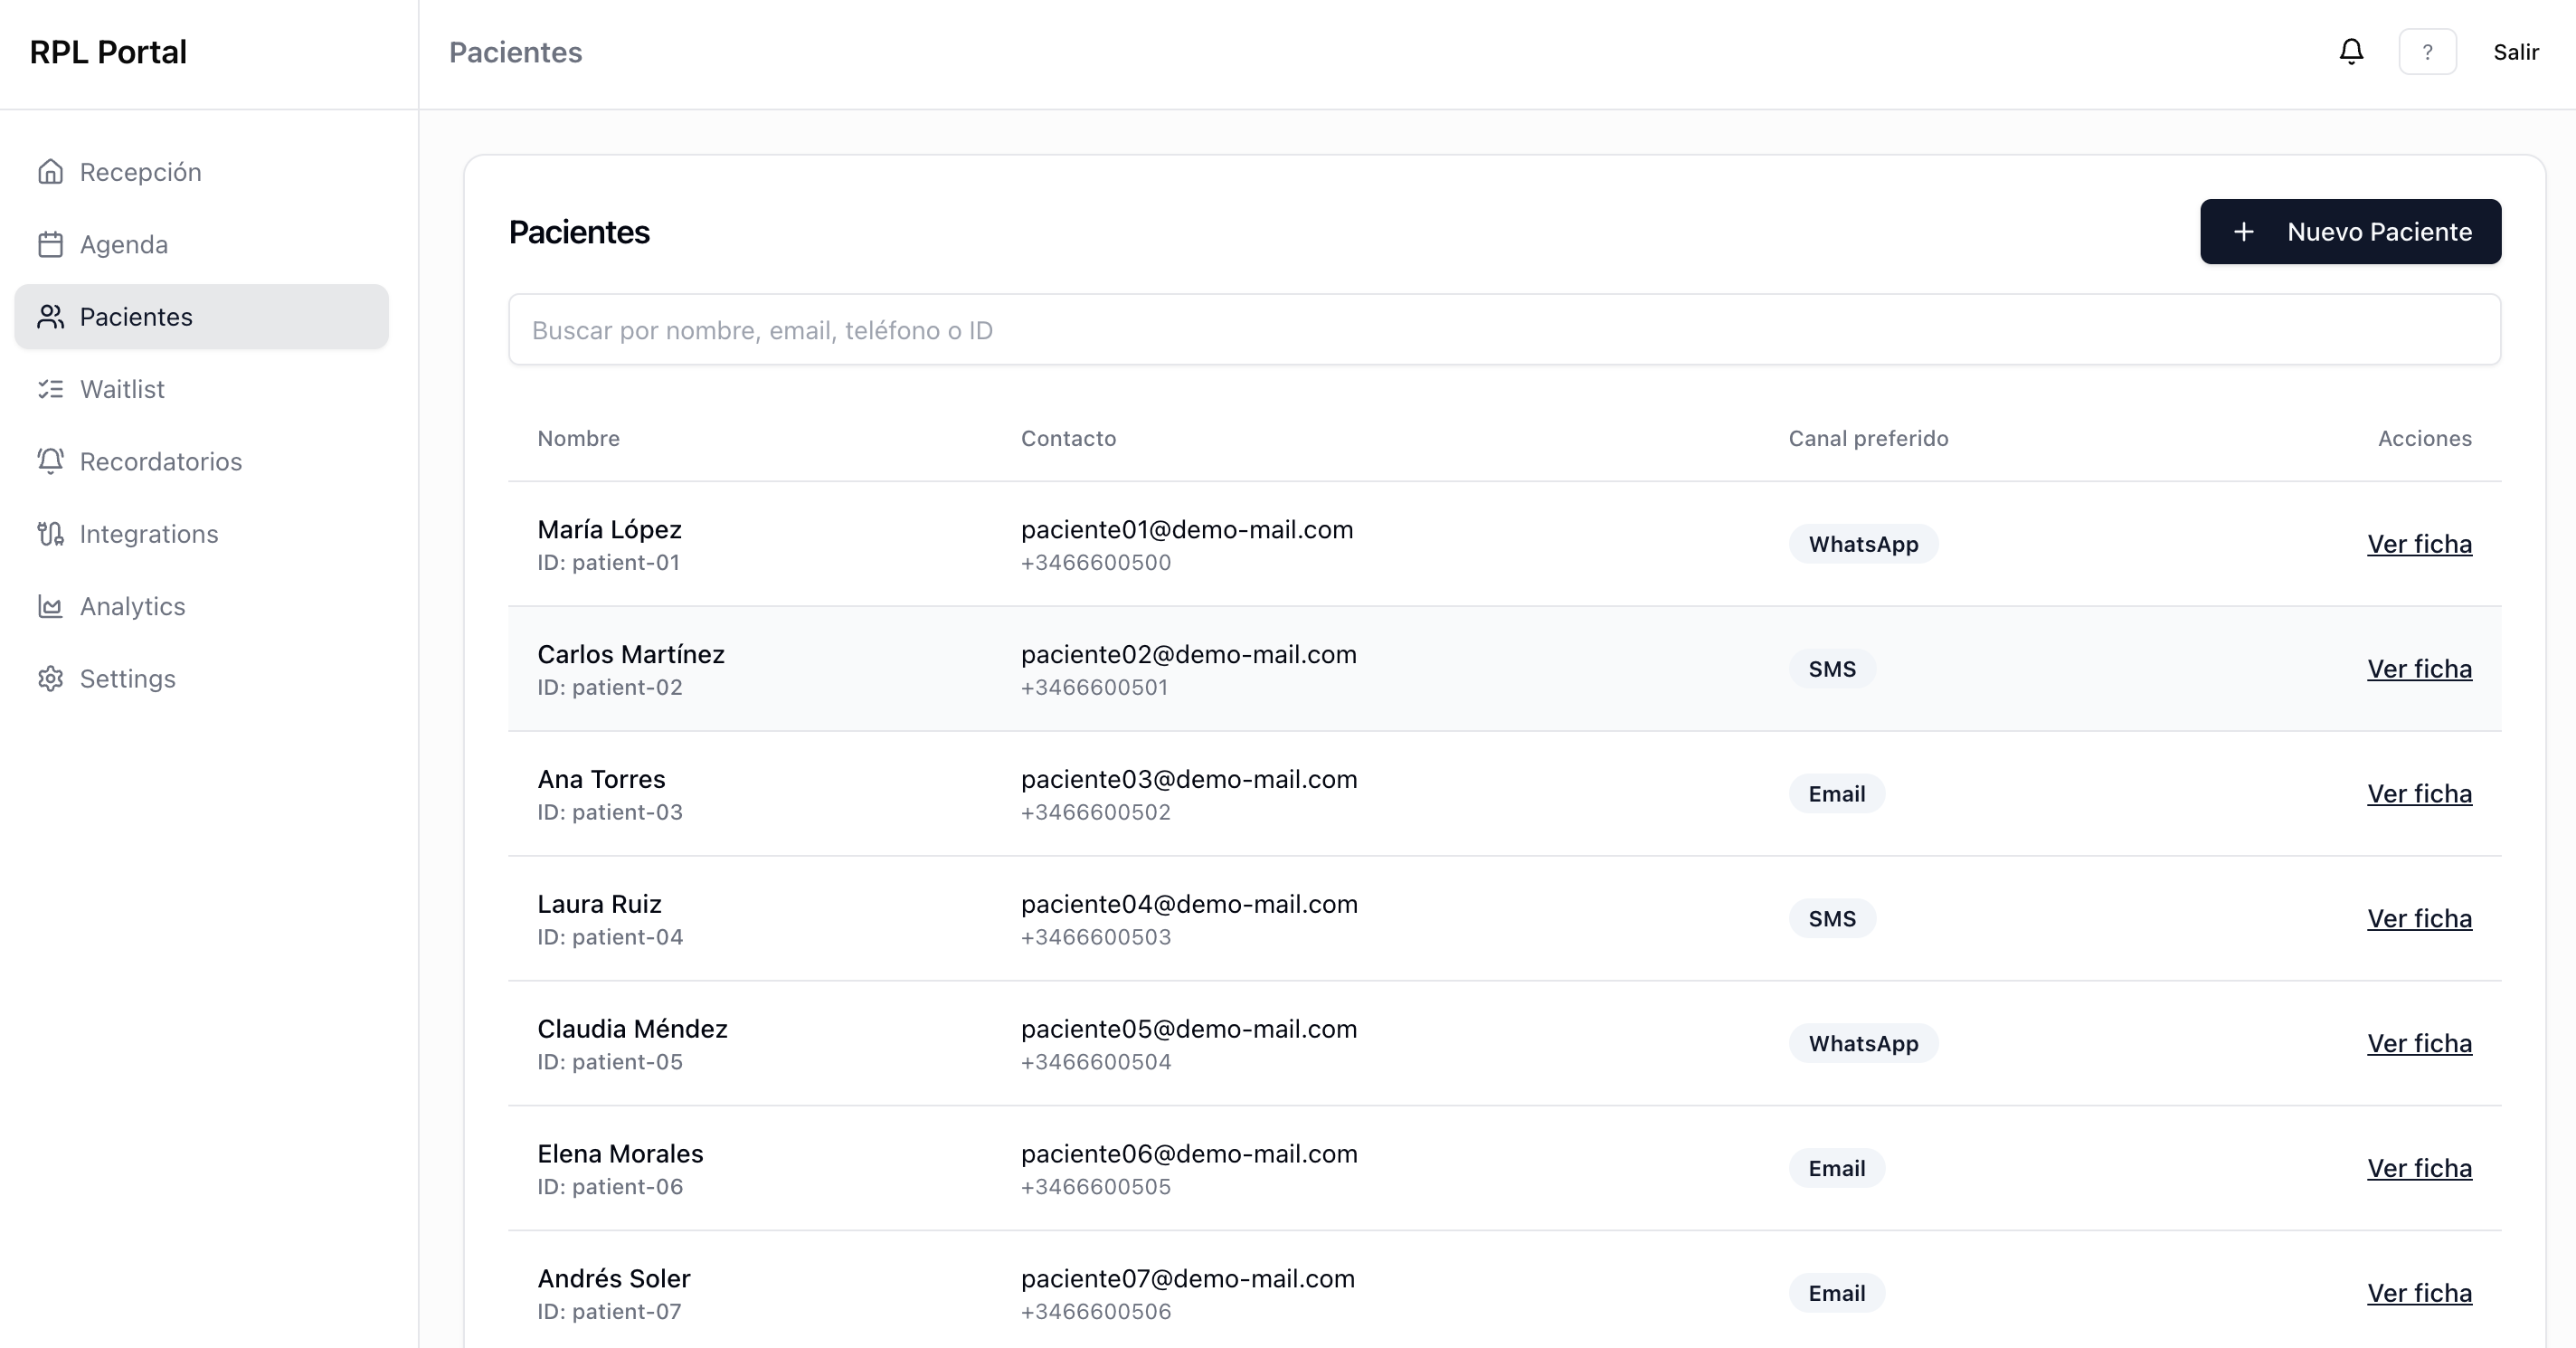Click Ana Torres's Email channel badge

point(1836,794)
